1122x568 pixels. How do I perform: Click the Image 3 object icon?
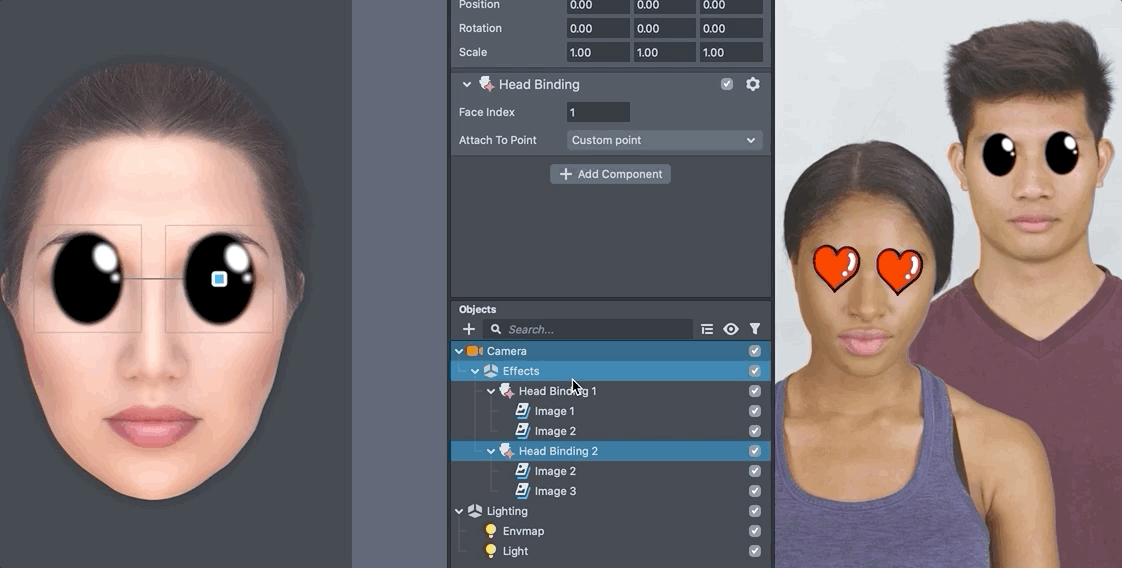point(522,491)
